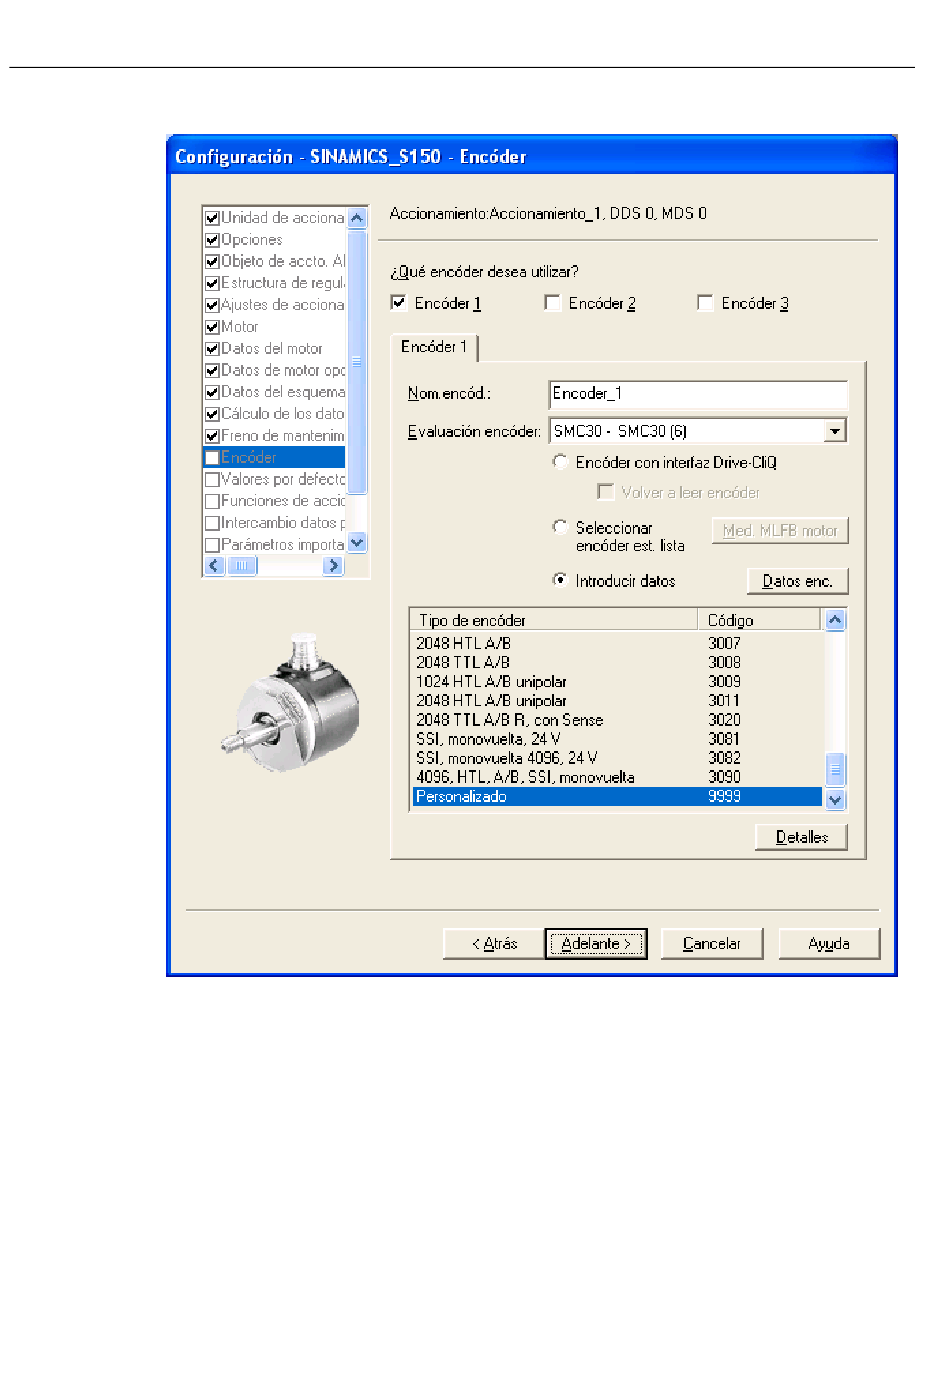950x1398 pixels.
Task: Open help via the Ayuda button
Action: [x=829, y=944]
